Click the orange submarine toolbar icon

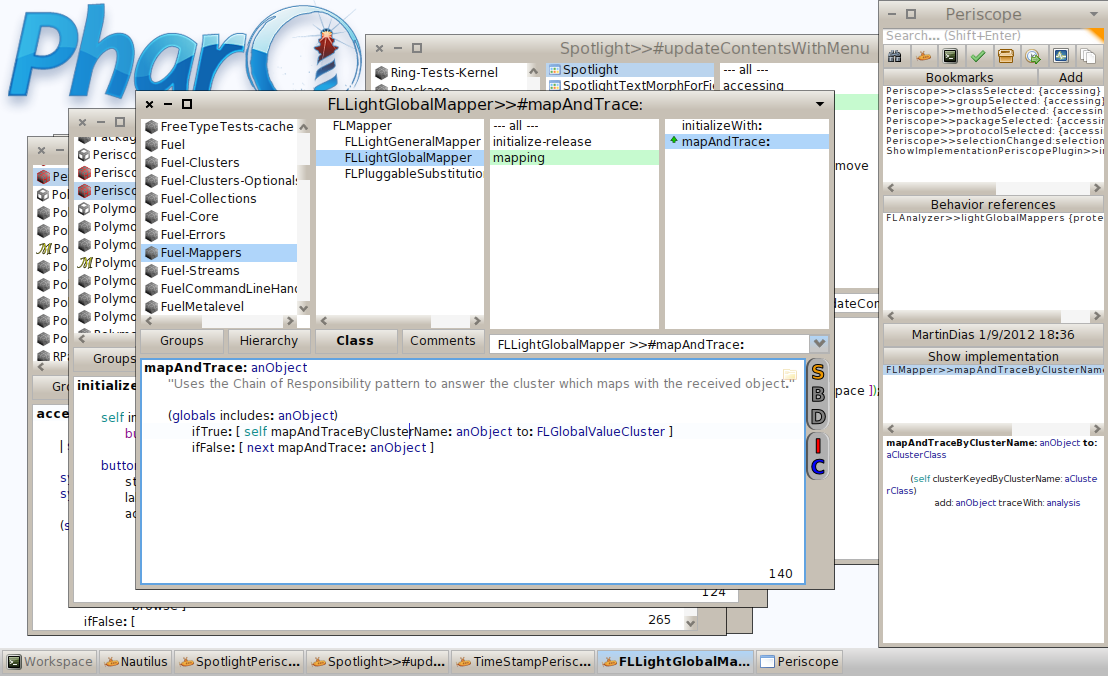tap(923, 57)
